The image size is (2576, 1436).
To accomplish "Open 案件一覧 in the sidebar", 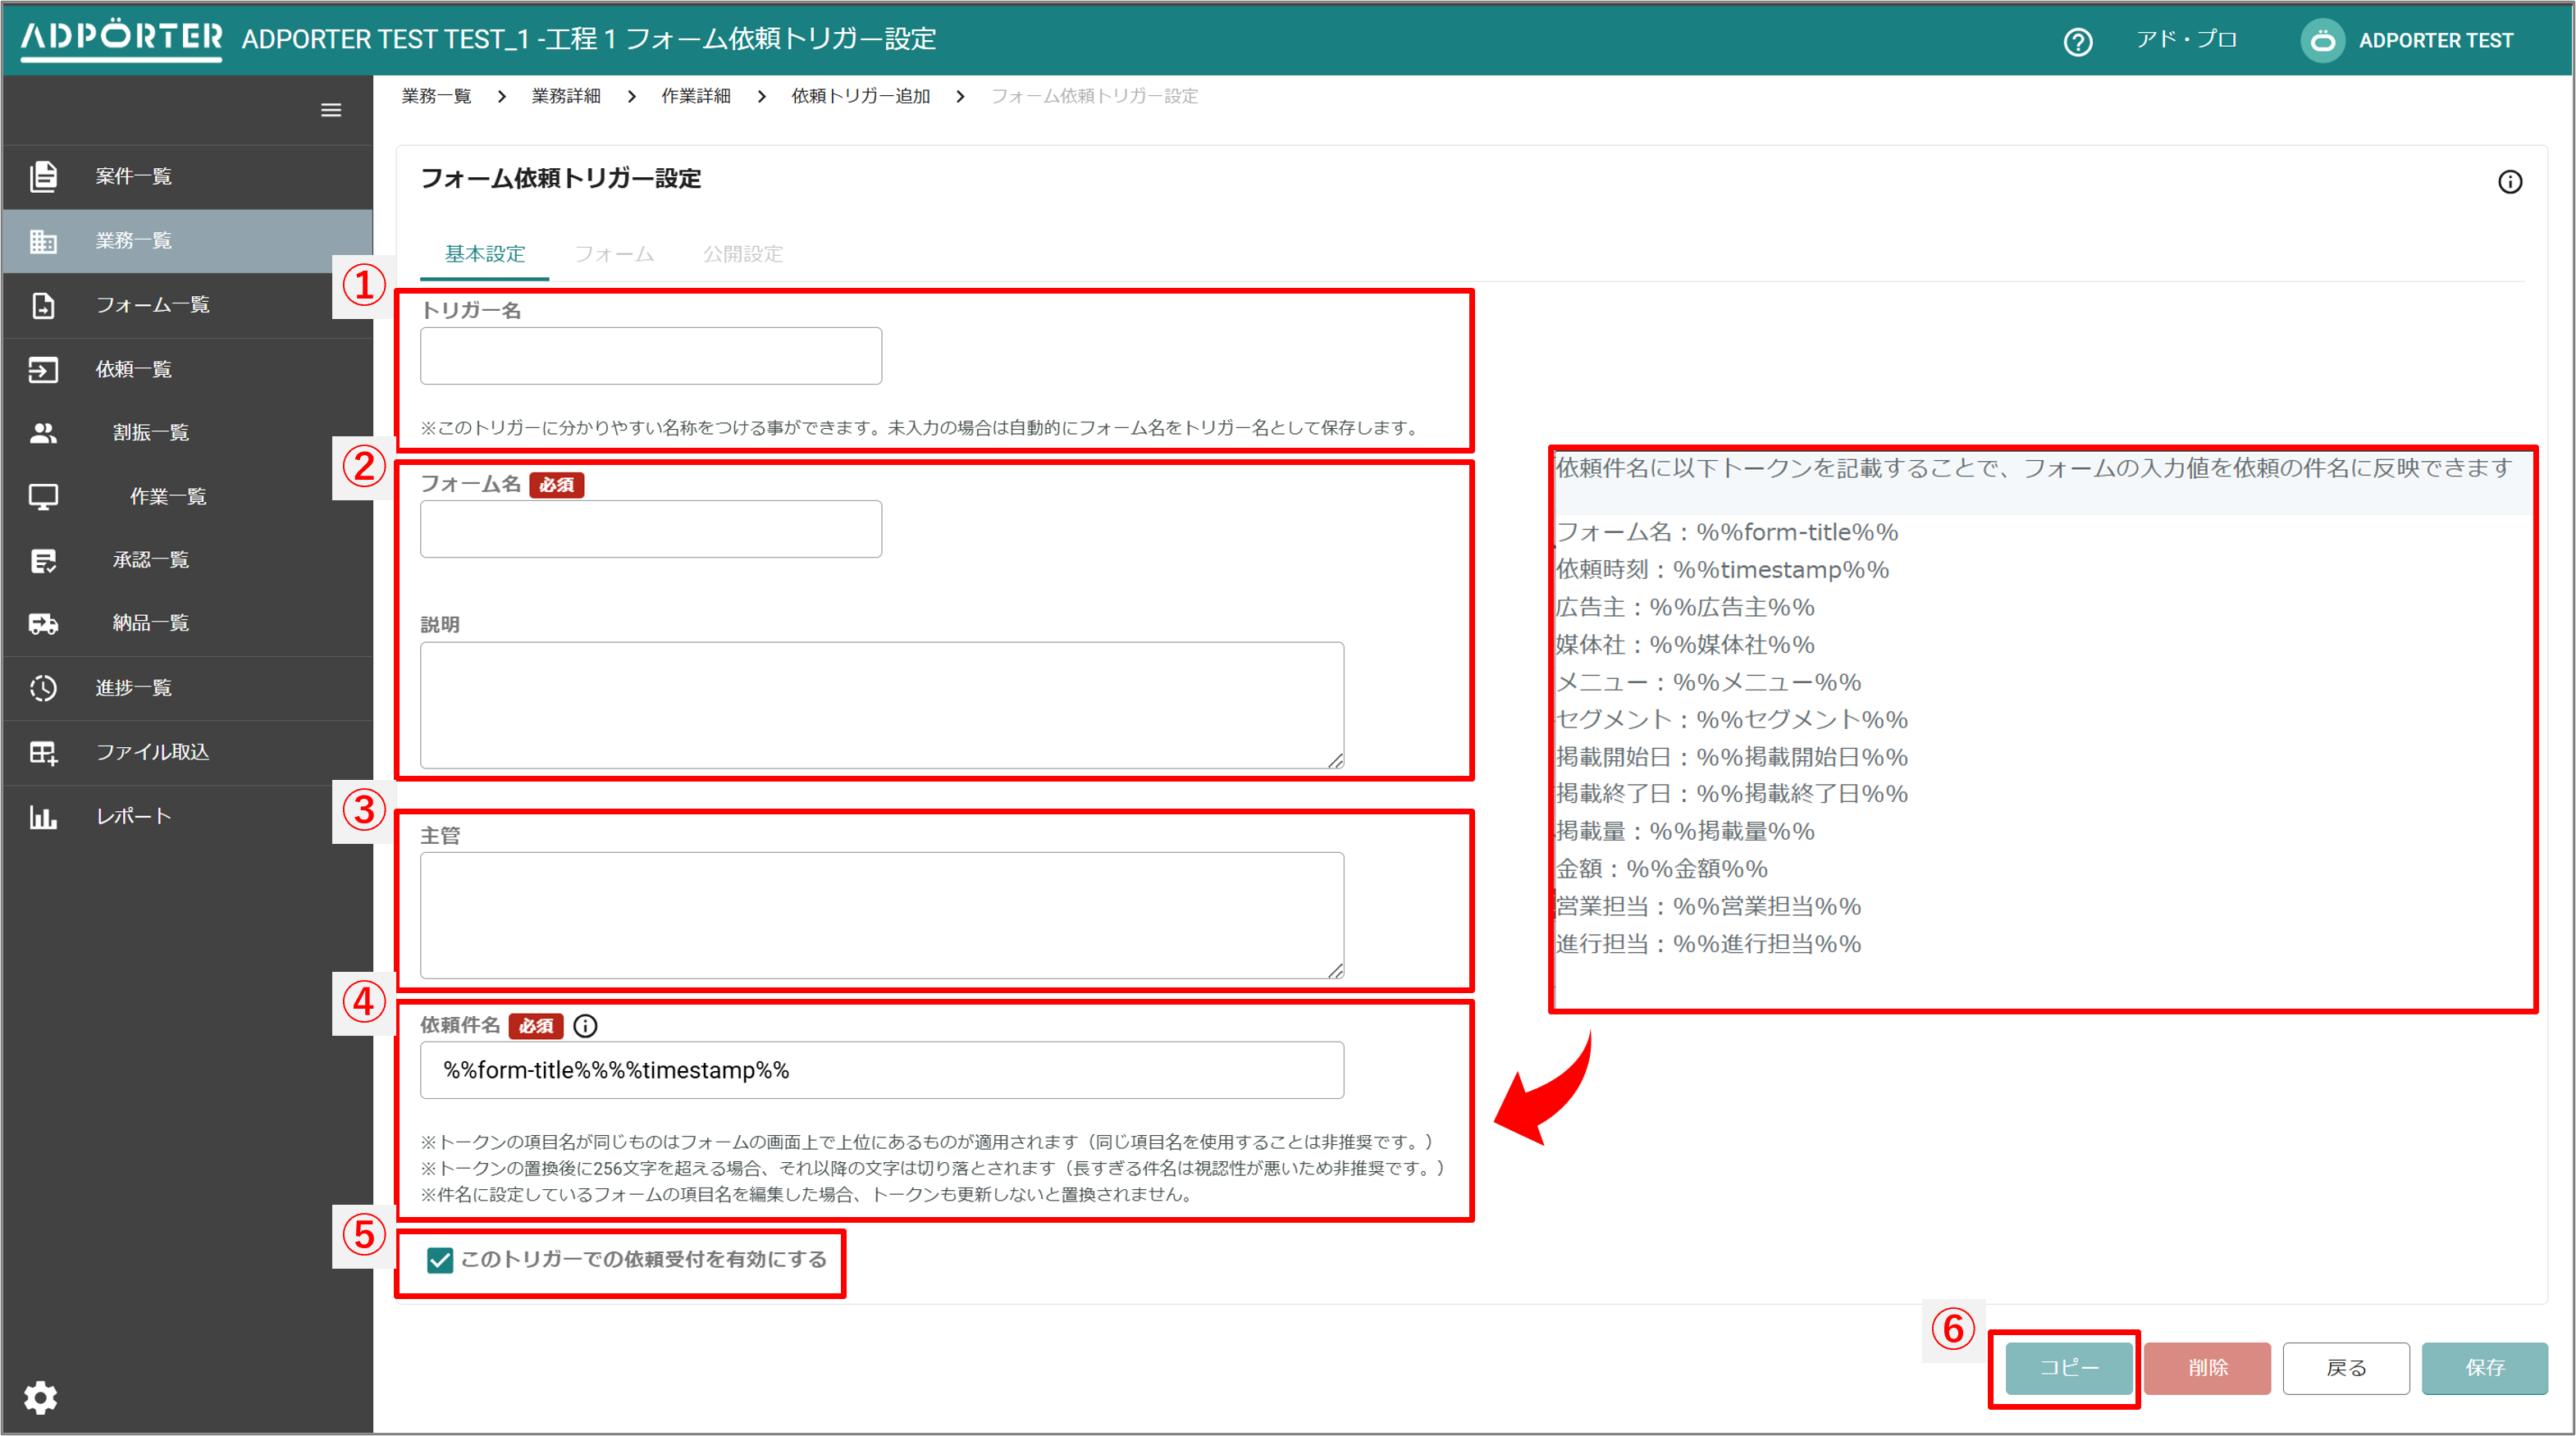I will (x=188, y=176).
